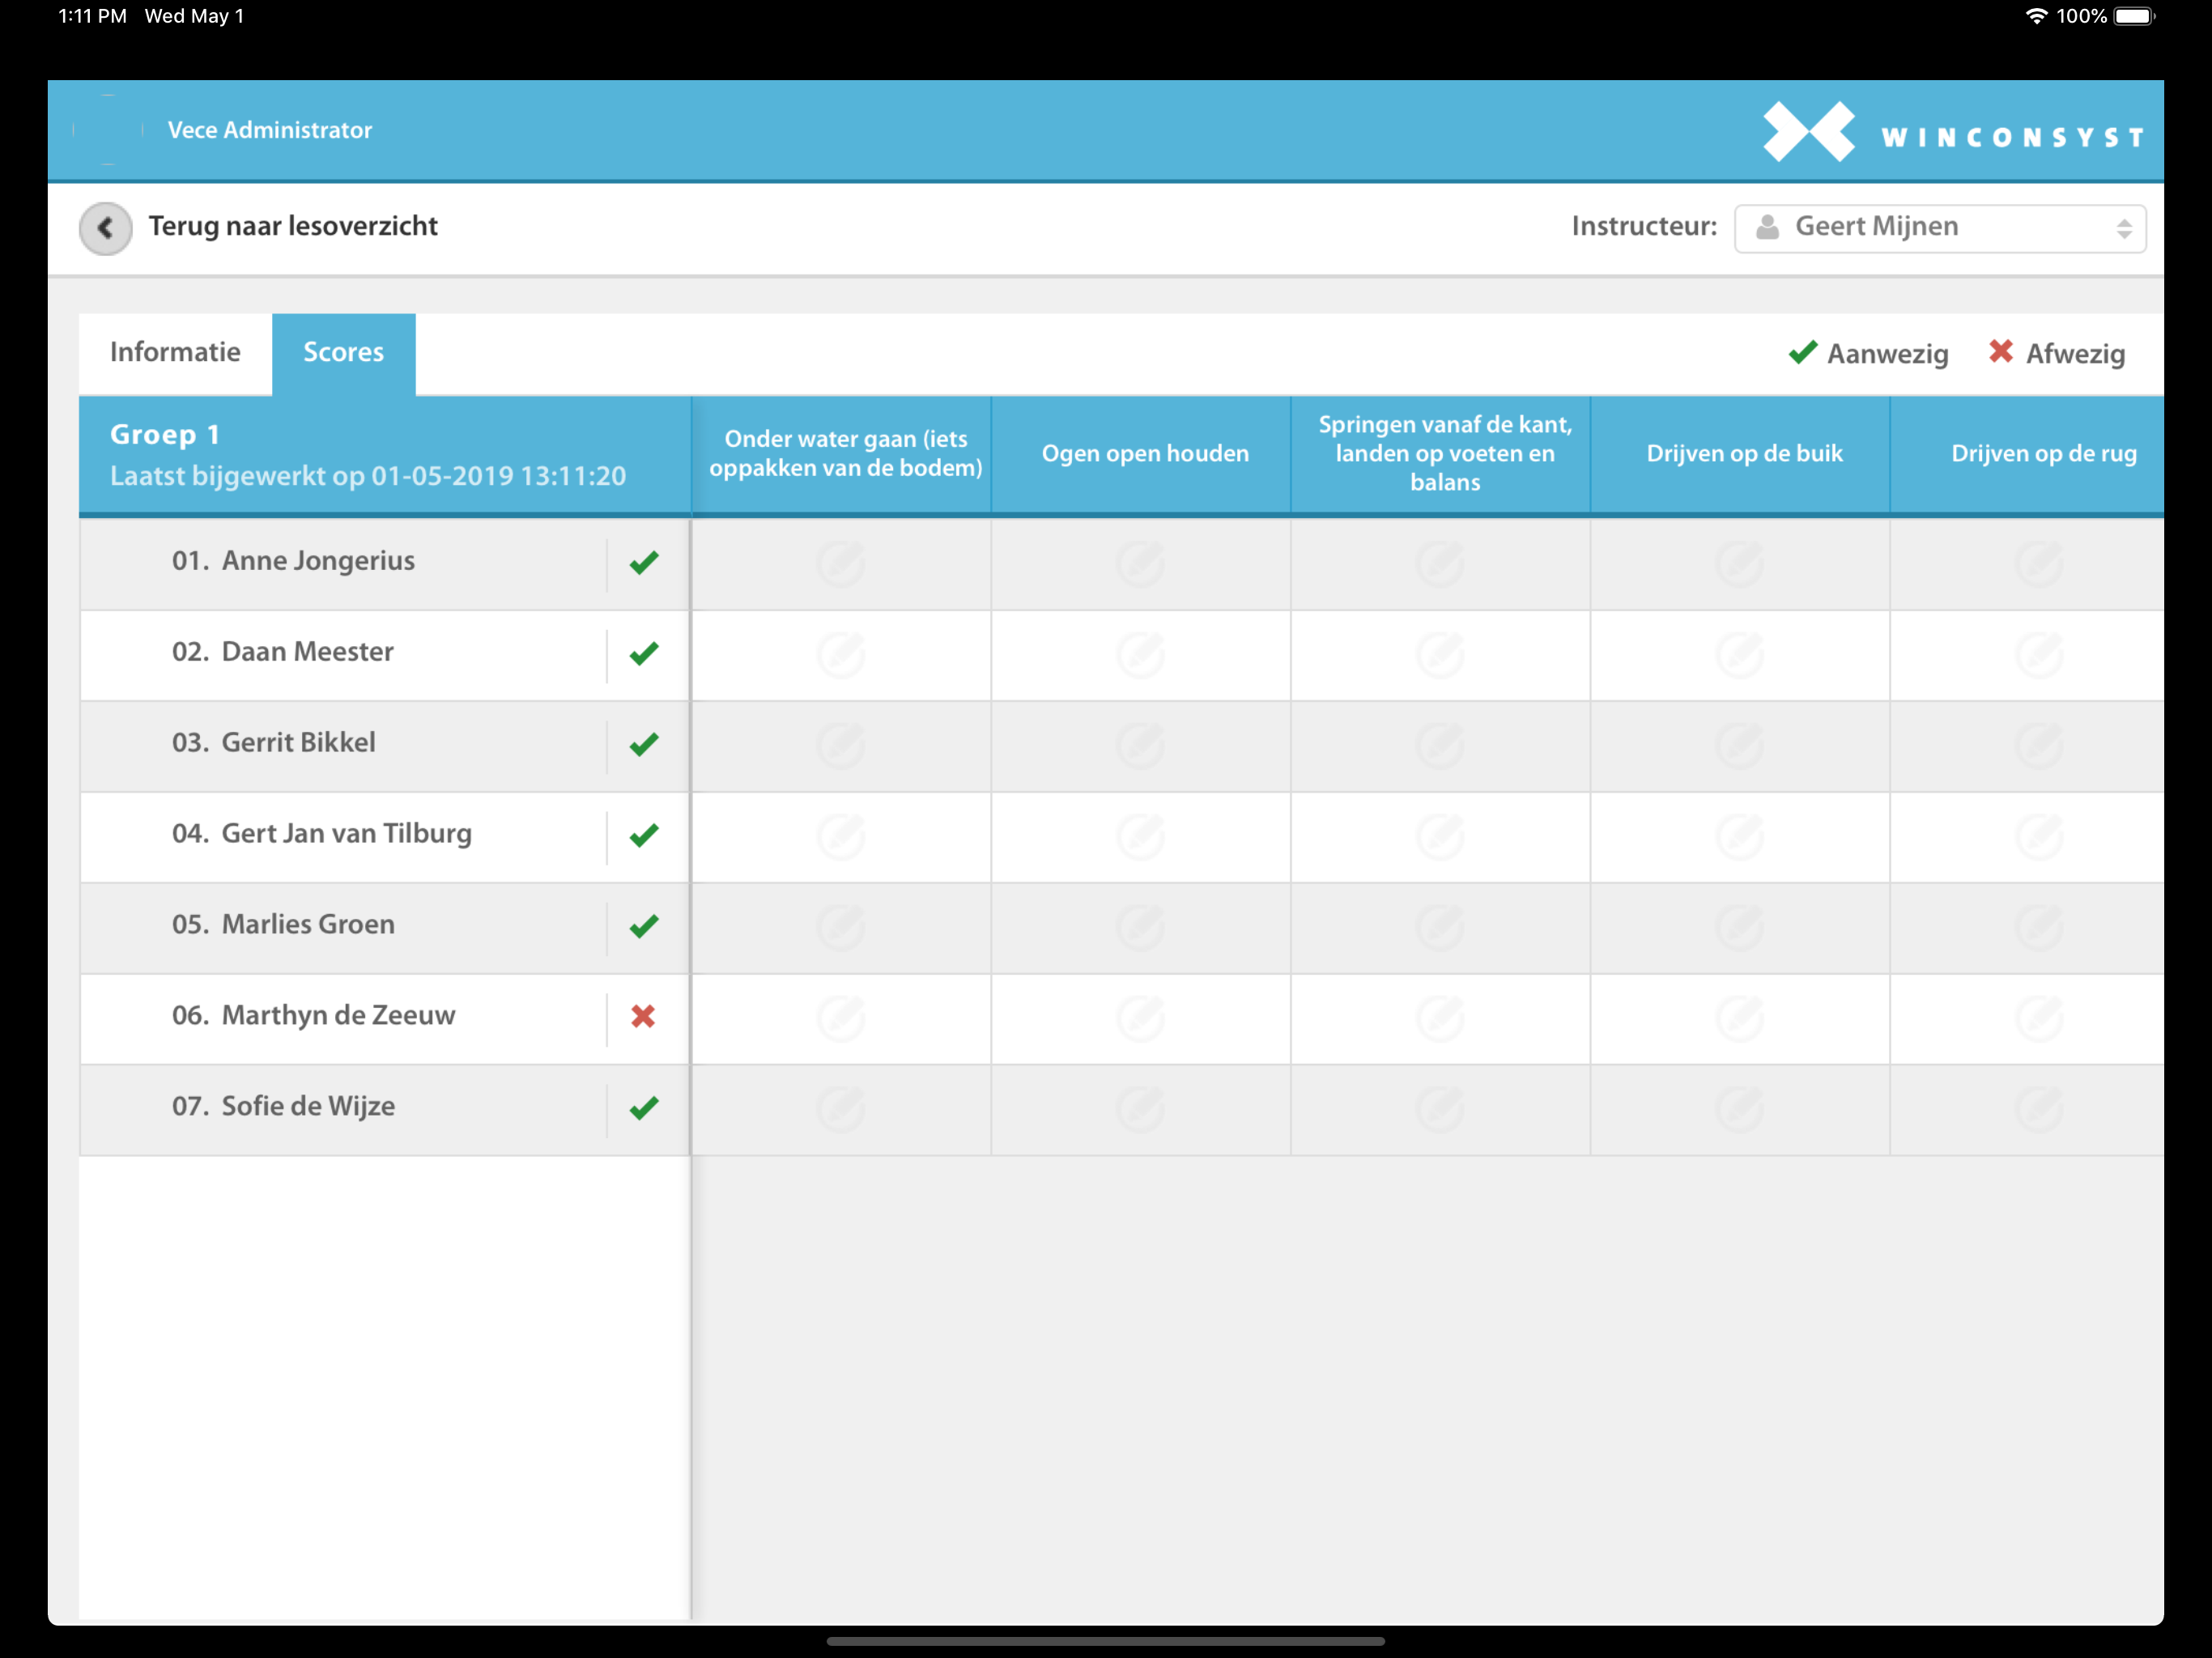The image size is (2212, 1658).
Task: Toggle attendance for Gert Jan van Tilburg
Action: point(644,835)
